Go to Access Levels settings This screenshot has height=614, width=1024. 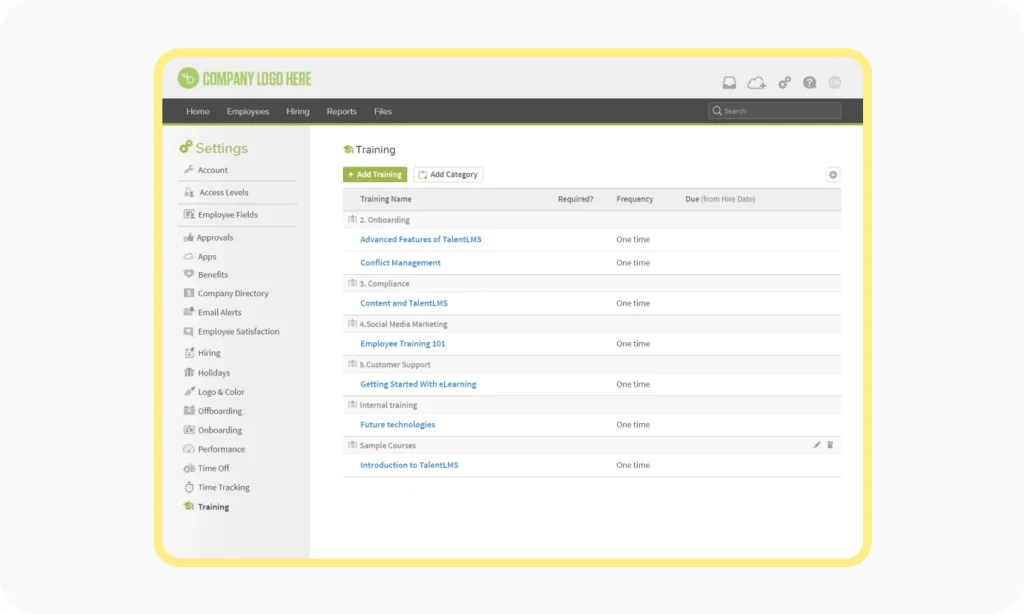click(x=223, y=192)
